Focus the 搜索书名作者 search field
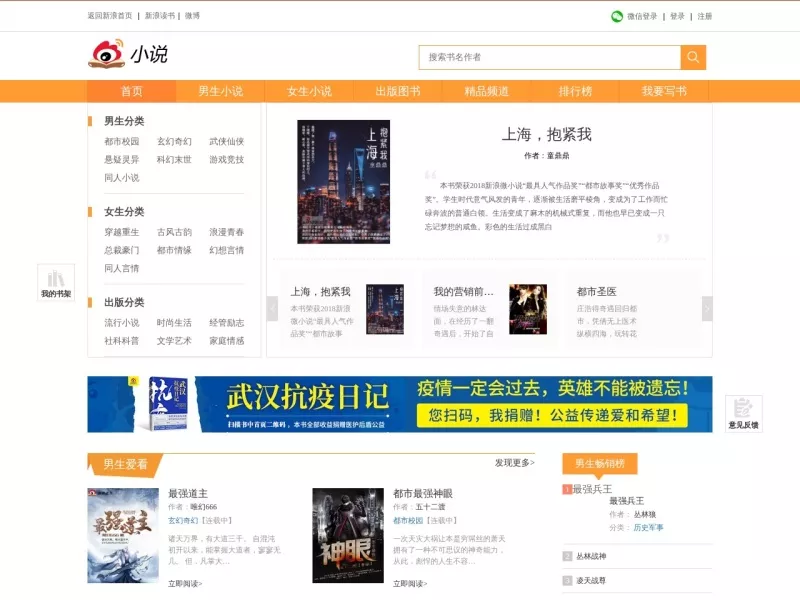Screen dimensions: 800x600 549,57
